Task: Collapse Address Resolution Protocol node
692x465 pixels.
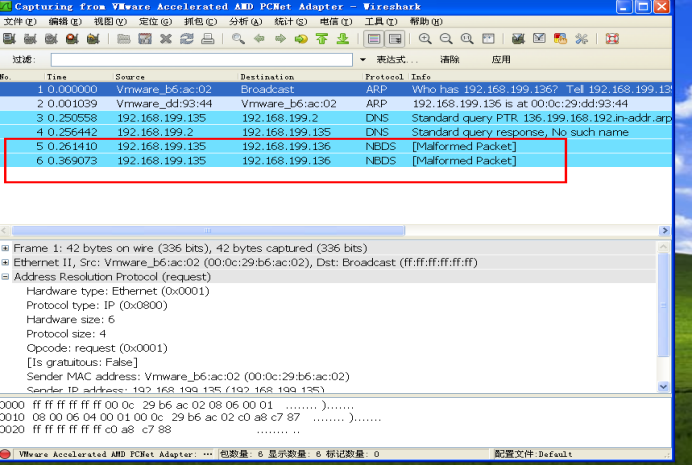Action: point(5,277)
